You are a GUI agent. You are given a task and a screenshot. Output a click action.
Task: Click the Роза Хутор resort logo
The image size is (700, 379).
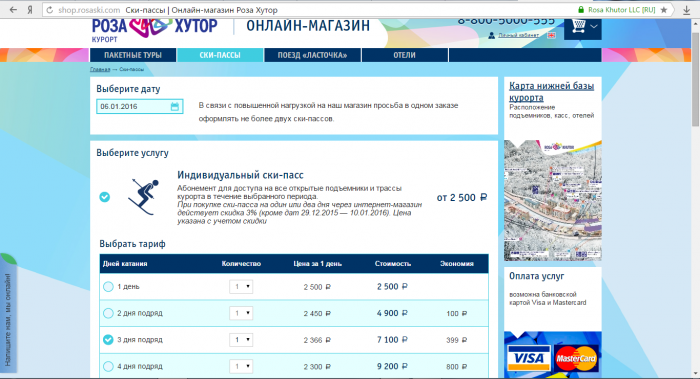pyautogui.click(x=154, y=29)
